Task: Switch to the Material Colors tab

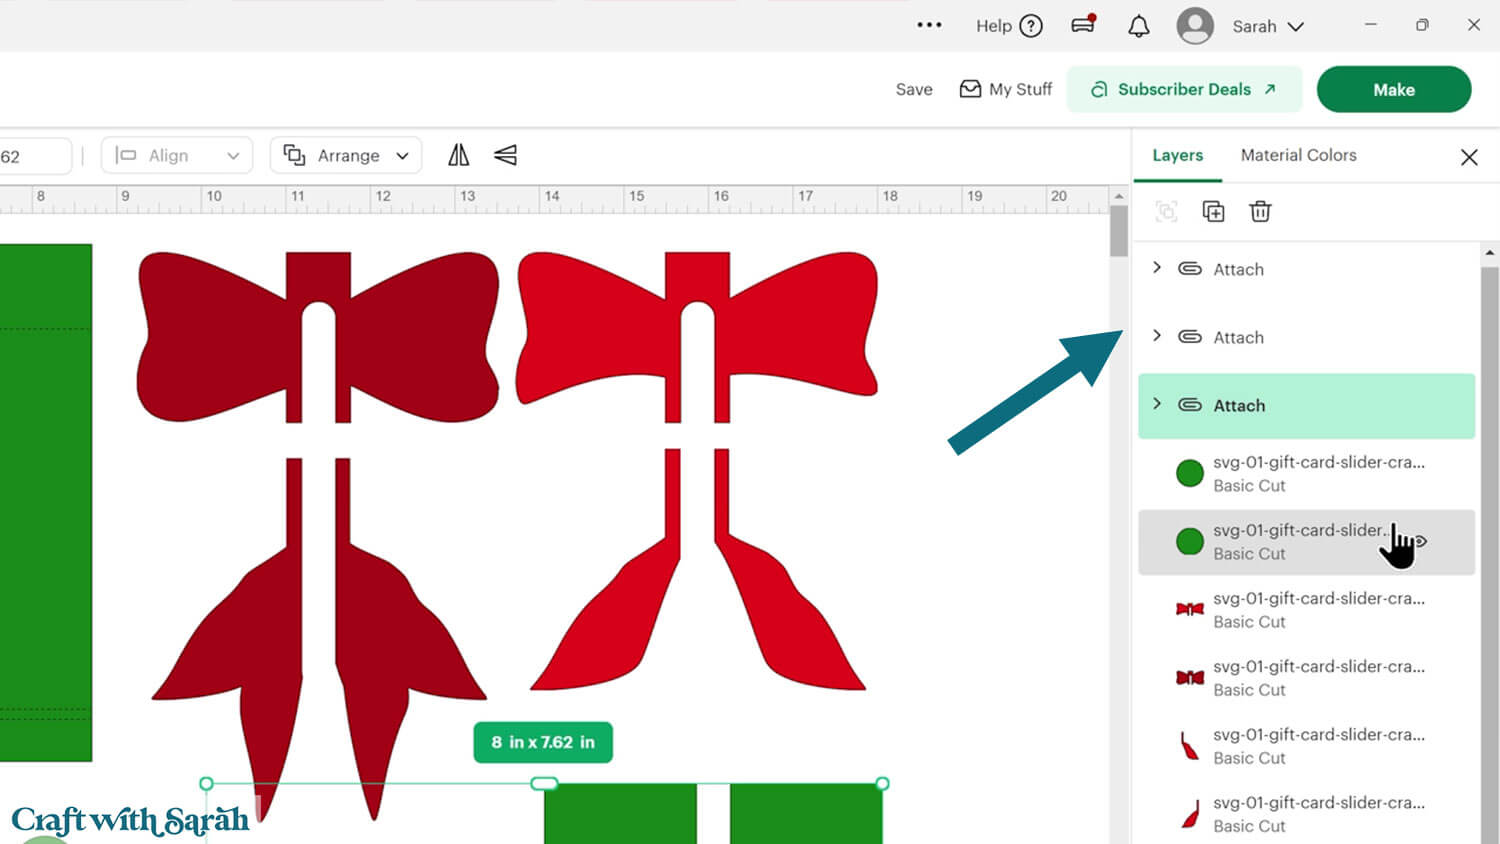Action: click(1298, 155)
